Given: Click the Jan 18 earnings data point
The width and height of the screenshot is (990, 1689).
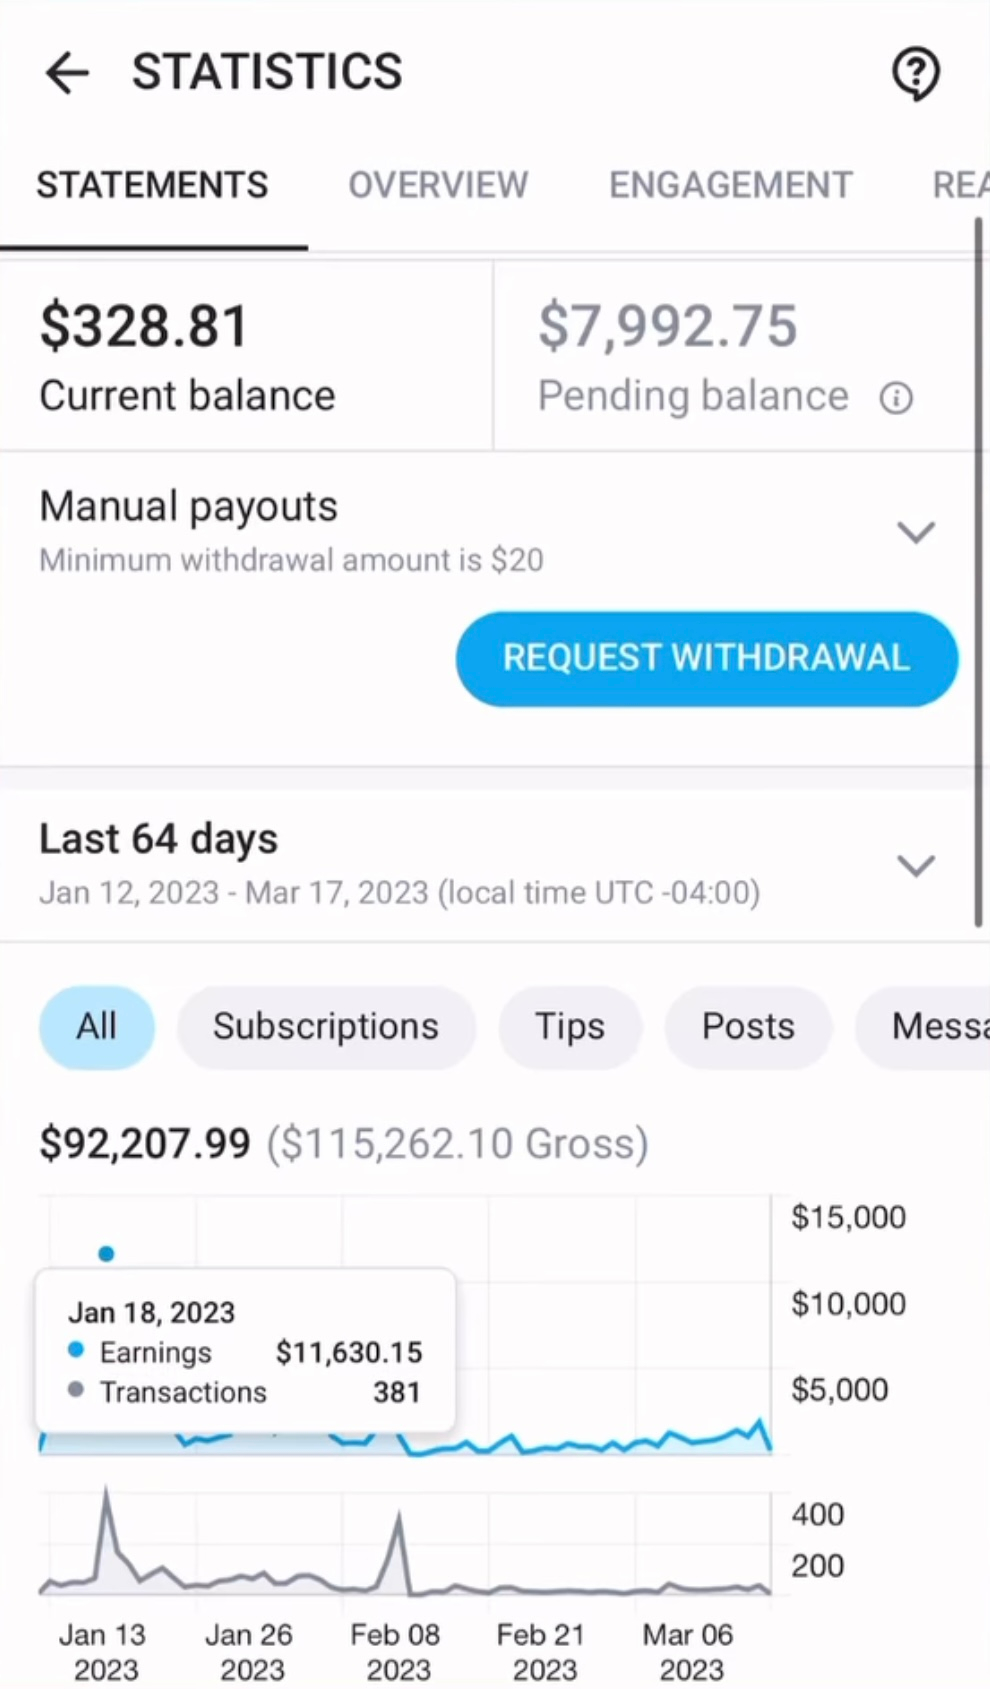Looking at the screenshot, I should coord(106,1253).
